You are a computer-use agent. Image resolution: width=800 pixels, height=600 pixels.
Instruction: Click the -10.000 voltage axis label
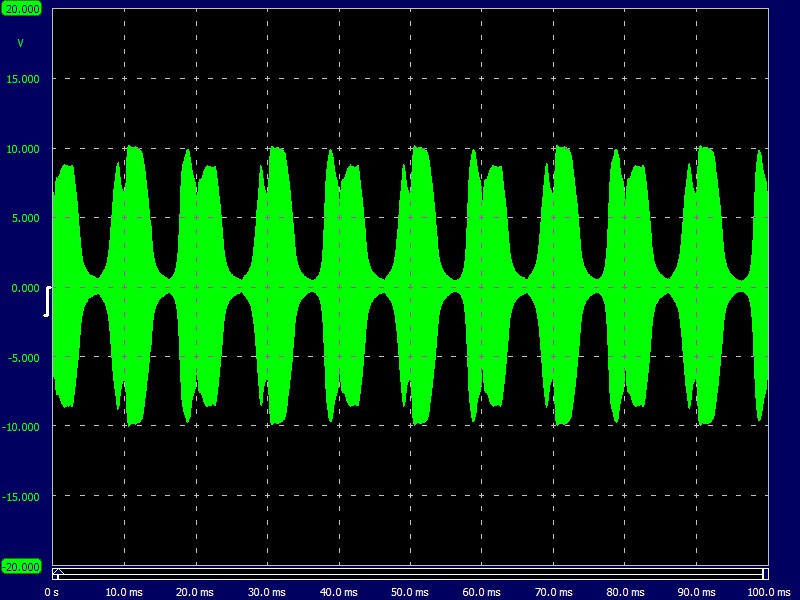click(21, 427)
